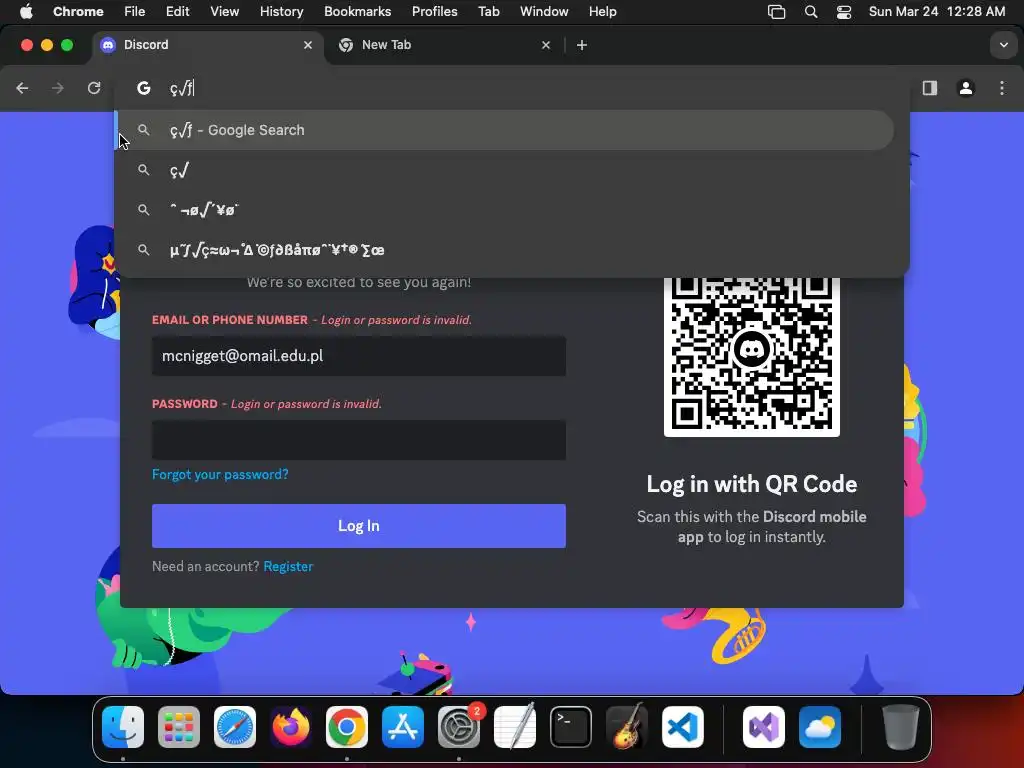The height and width of the screenshot is (768, 1024).
Task: Open the Window menu
Action: 544,12
